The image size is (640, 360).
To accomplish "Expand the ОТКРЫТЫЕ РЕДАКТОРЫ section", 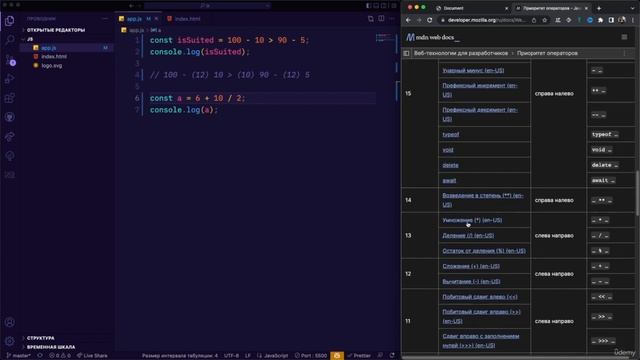I will point(56,30).
